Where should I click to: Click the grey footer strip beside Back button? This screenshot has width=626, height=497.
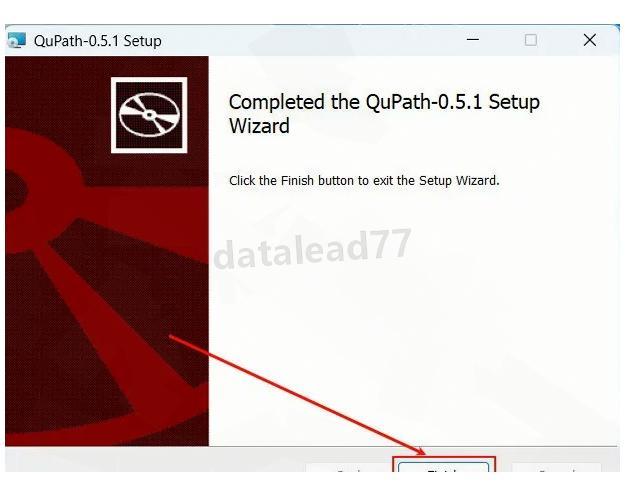click(x=156, y=460)
